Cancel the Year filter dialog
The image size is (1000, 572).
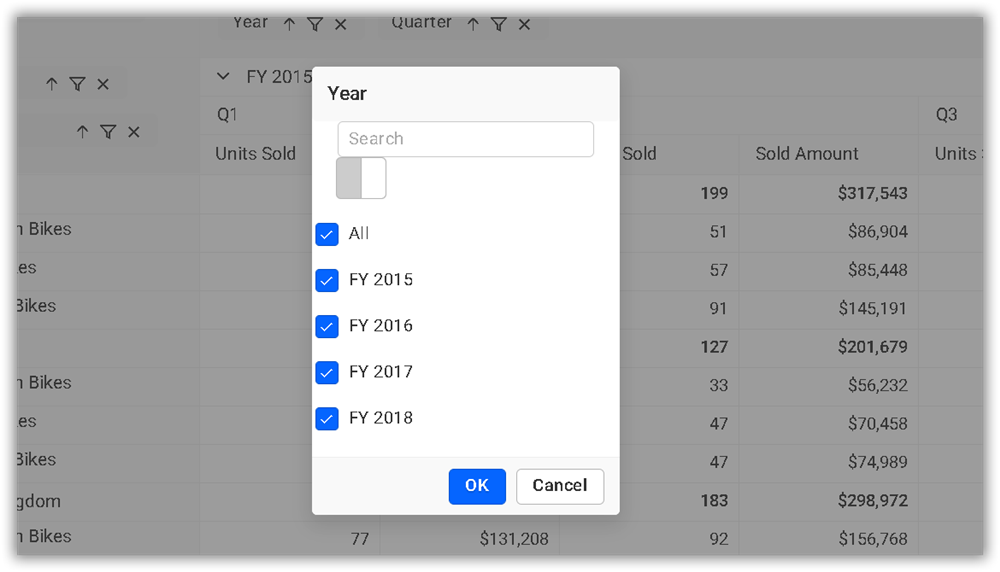[560, 486]
